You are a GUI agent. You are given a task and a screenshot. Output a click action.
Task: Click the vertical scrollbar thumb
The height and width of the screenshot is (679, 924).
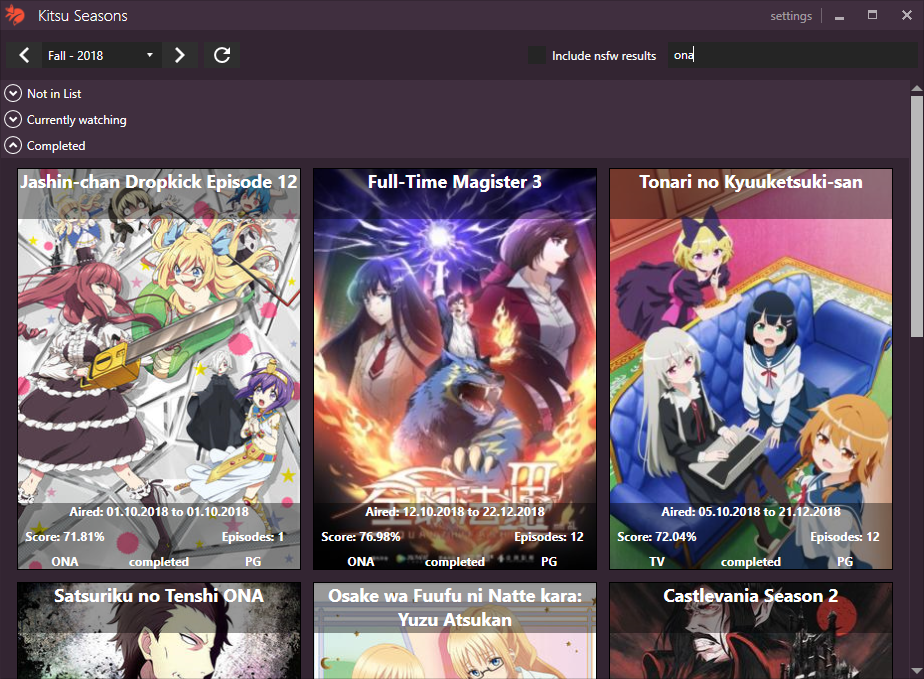pos(917,216)
